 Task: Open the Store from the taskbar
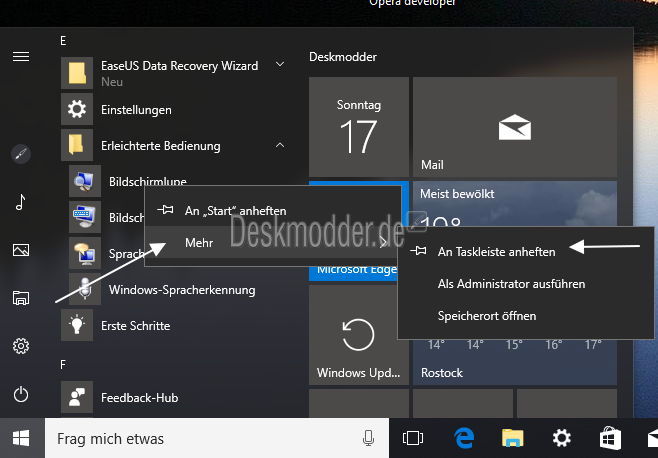(610, 438)
